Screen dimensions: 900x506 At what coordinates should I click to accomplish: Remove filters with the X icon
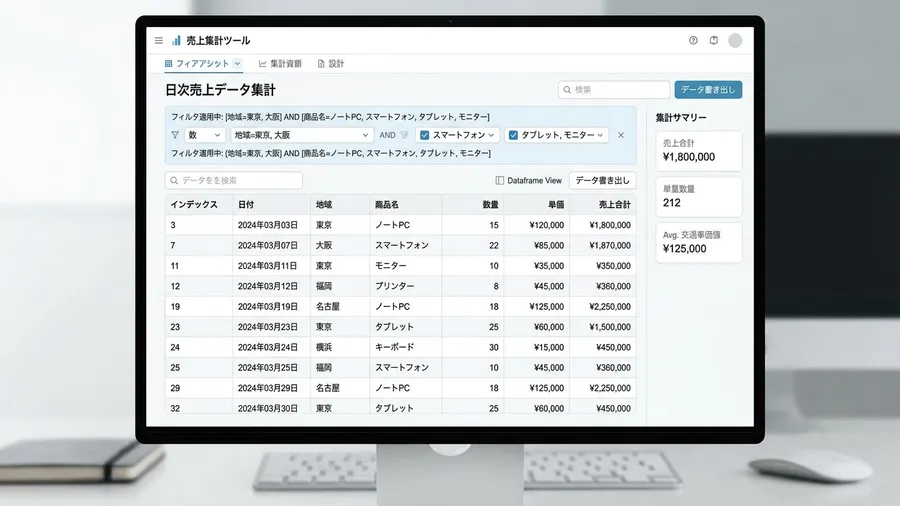click(x=620, y=135)
